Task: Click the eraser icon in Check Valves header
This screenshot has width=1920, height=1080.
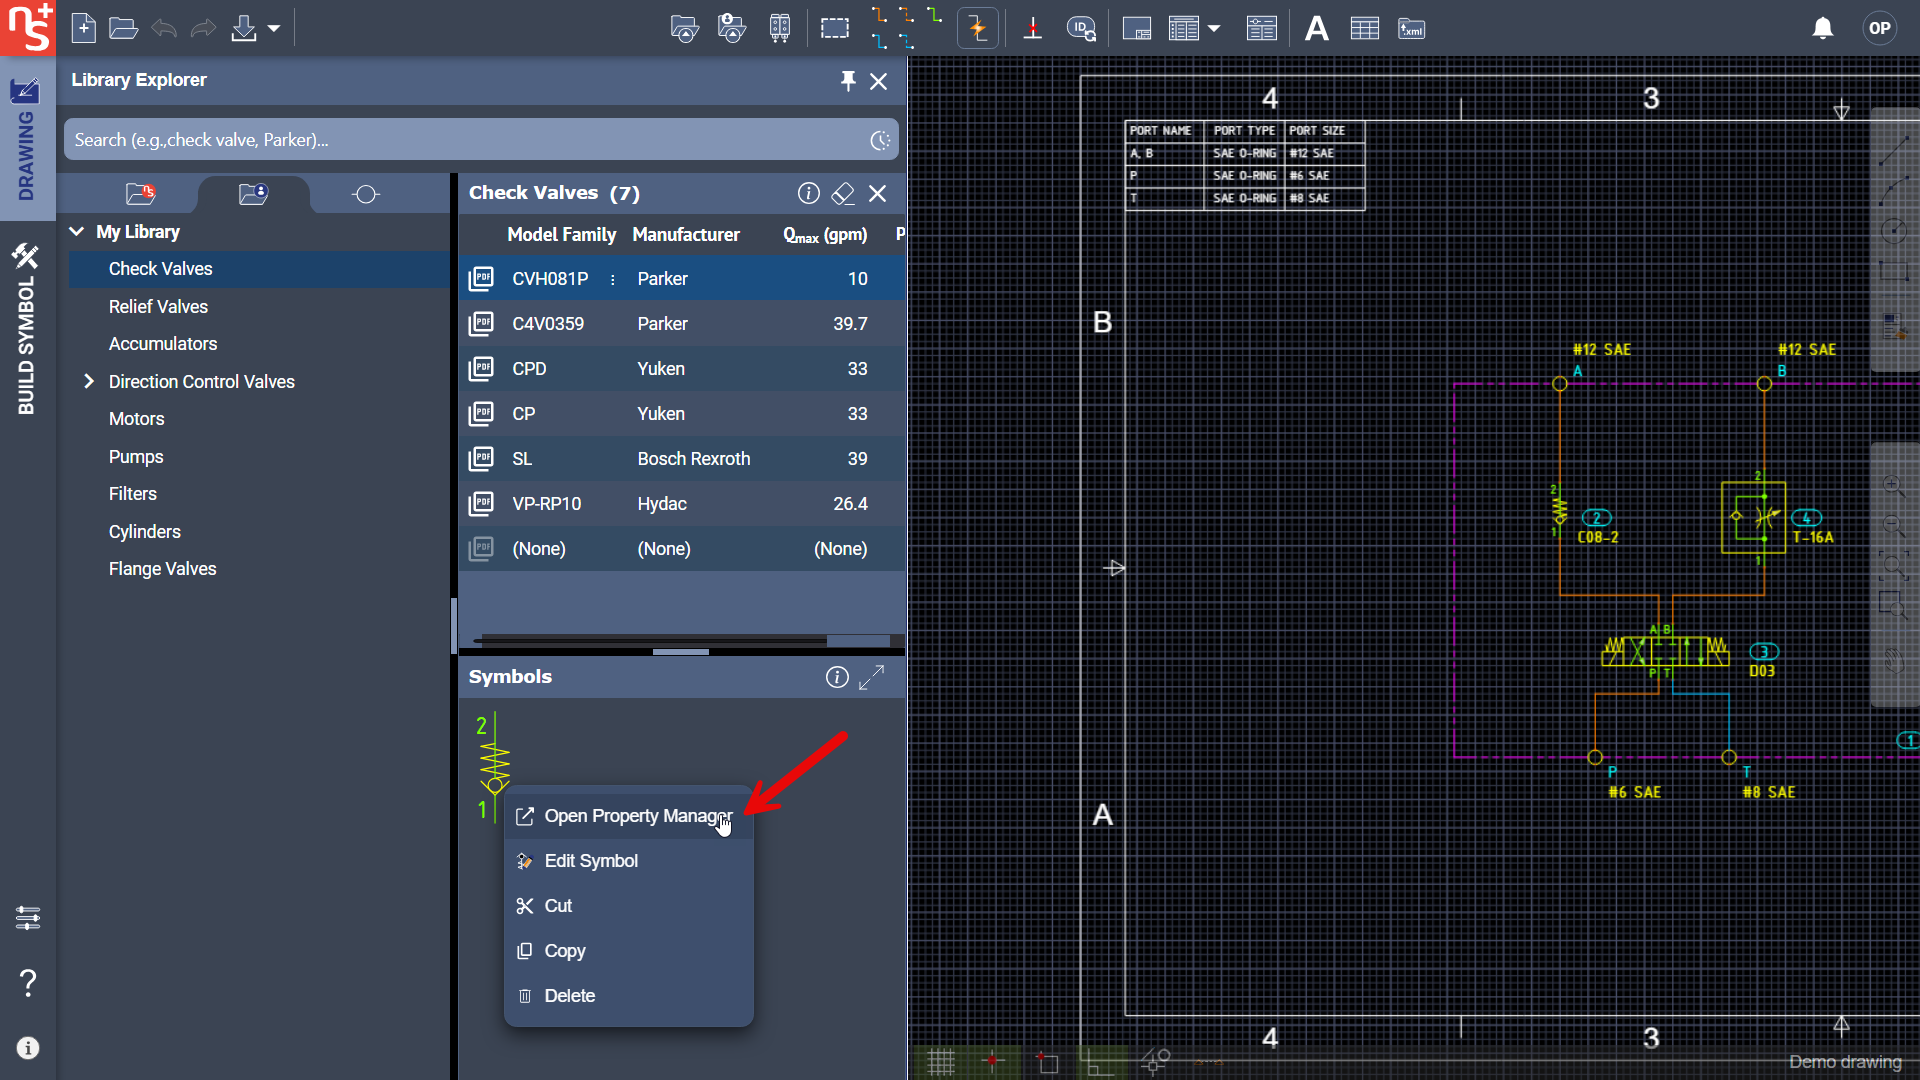Action: pyautogui.click(x=843, y=193)
